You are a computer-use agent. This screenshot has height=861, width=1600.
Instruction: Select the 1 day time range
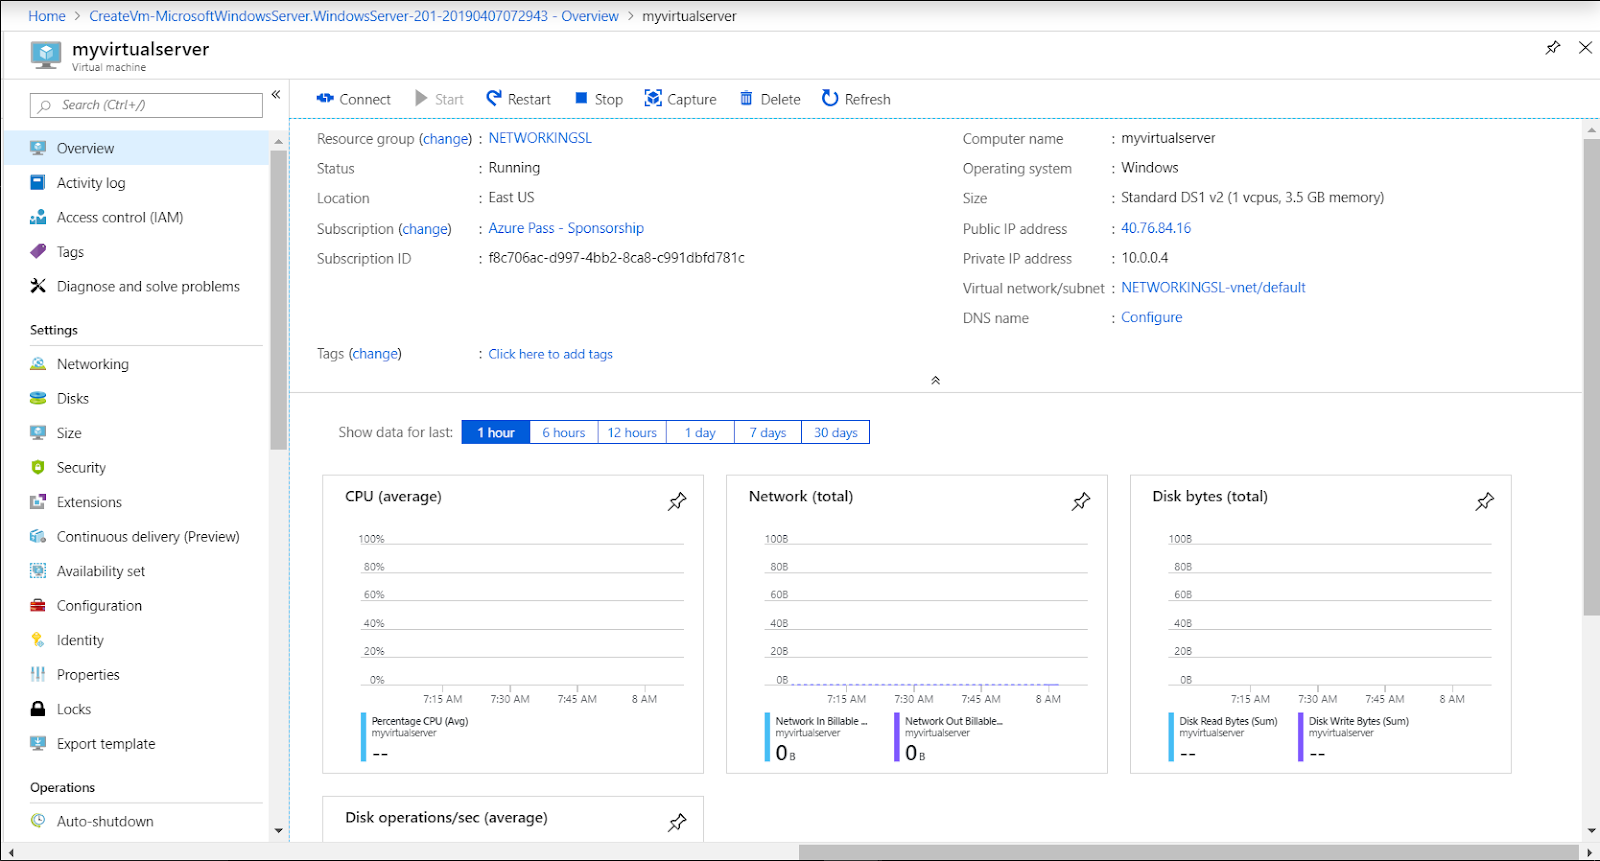(x=700, y=432)
